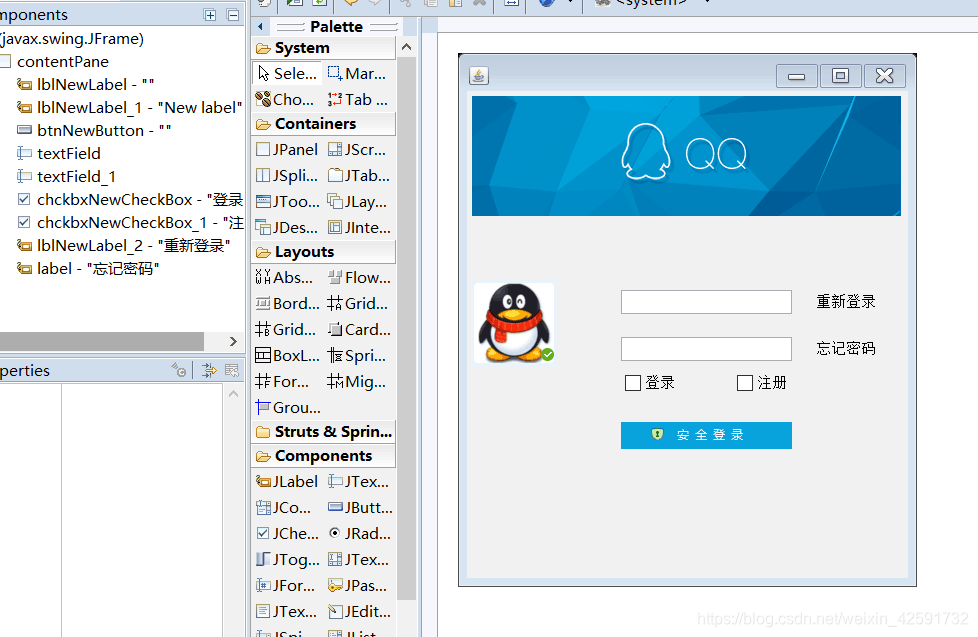Select label 忘记密码 tree node
This screenshot has height=637, width=978.
point(88,269)
